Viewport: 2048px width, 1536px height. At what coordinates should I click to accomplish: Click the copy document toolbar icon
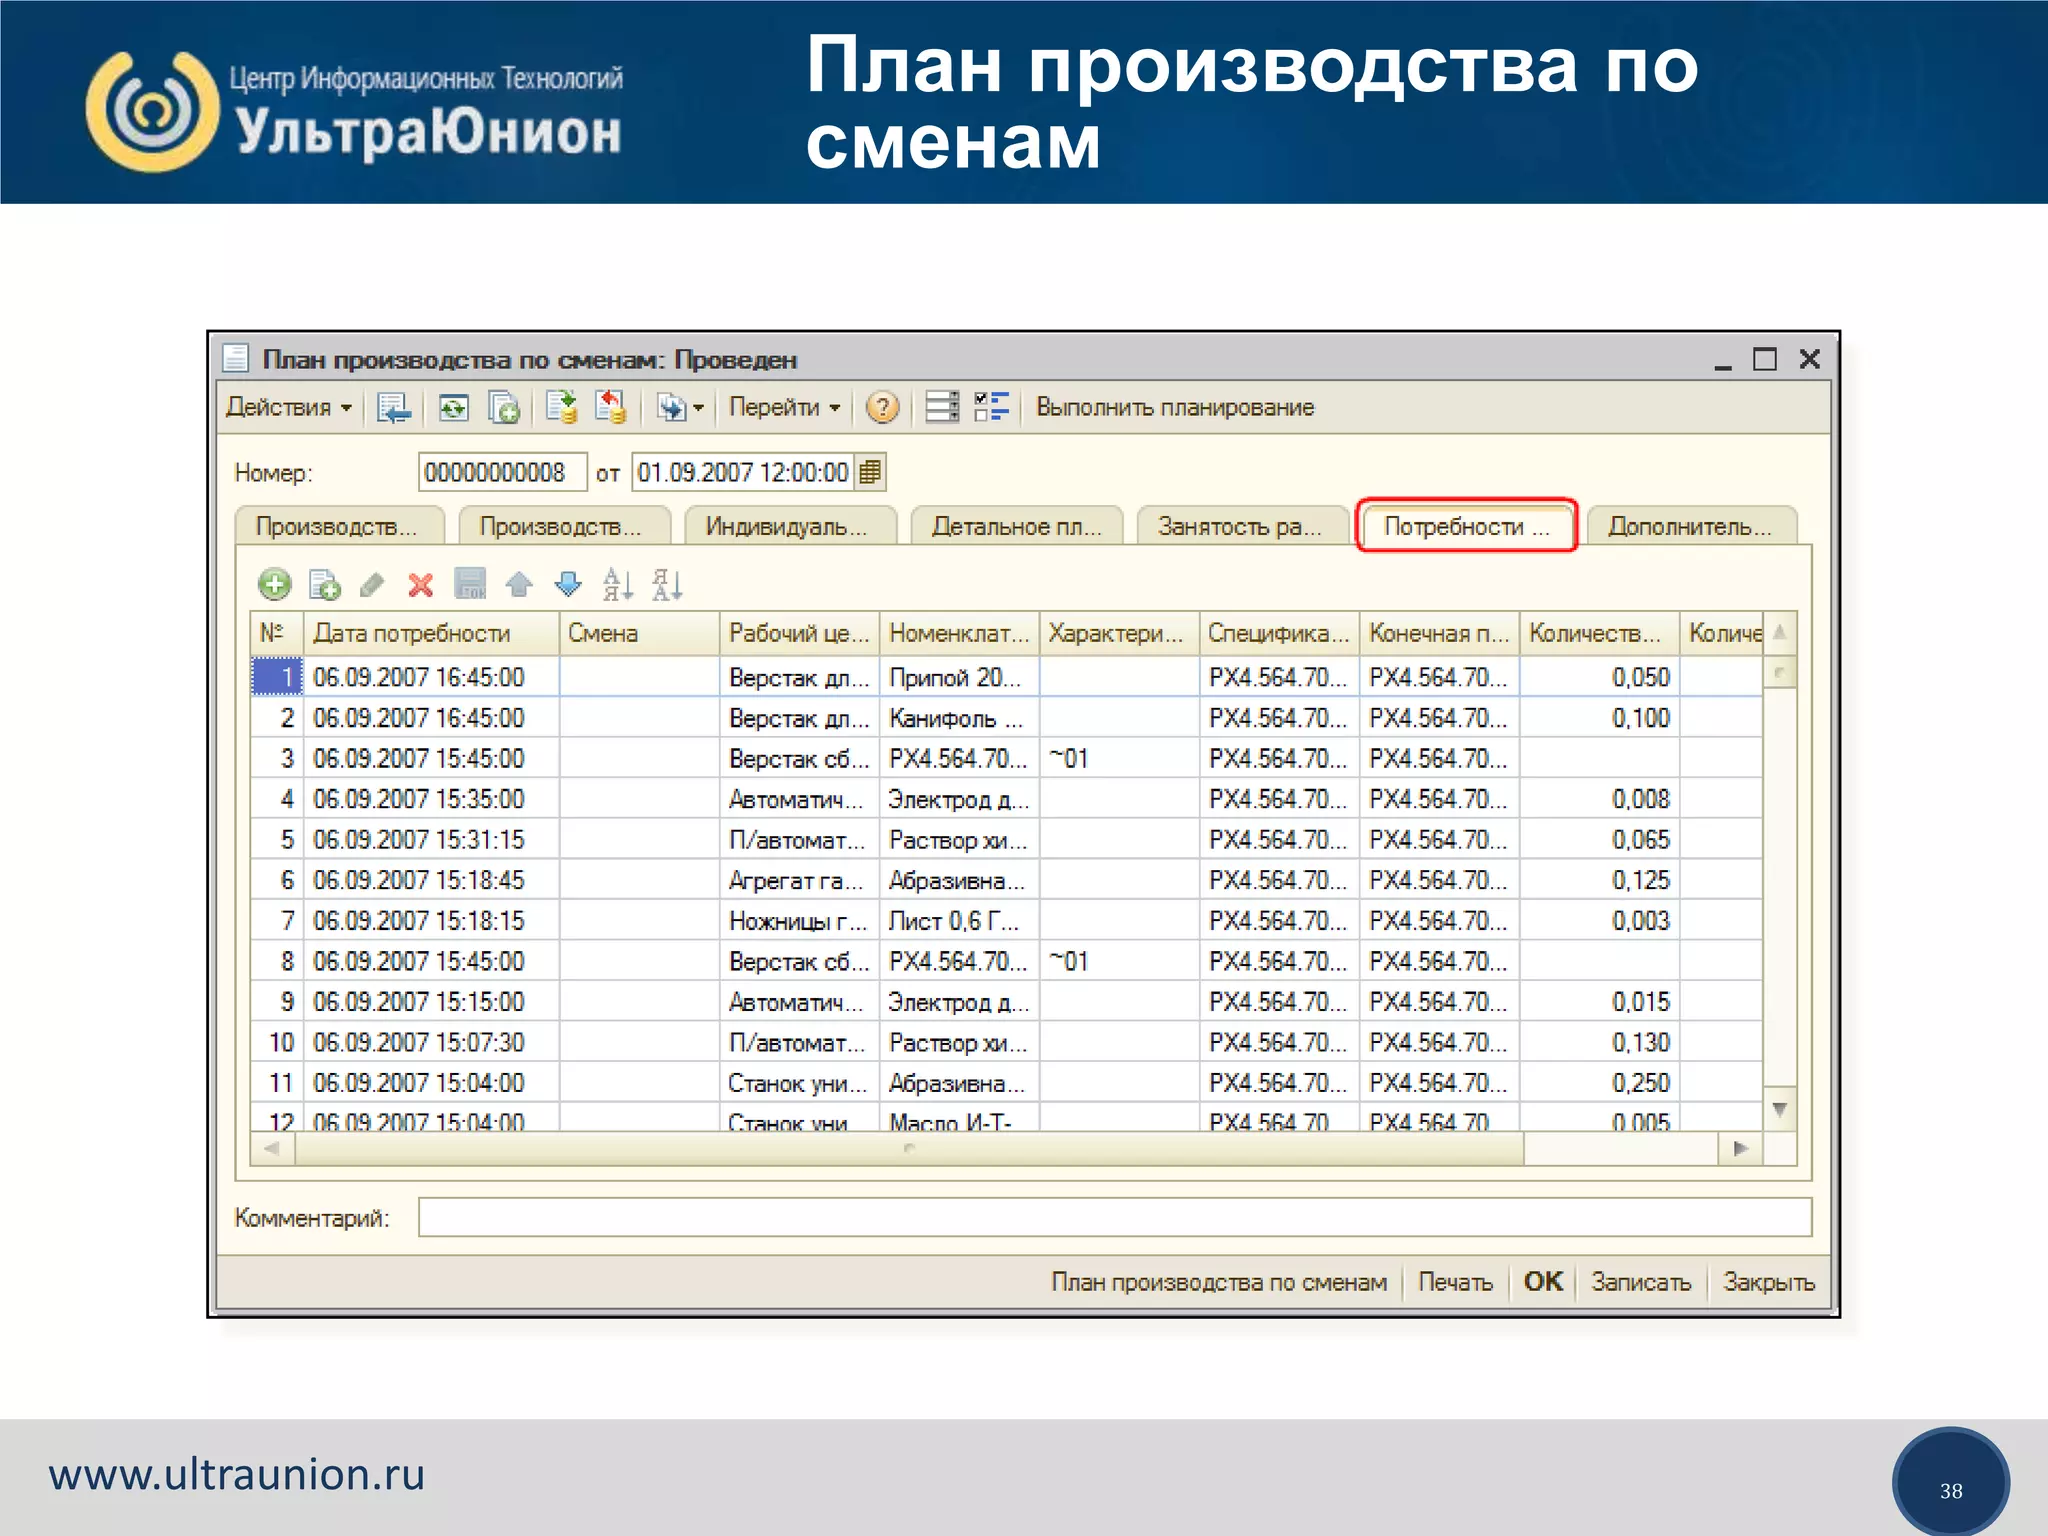click(503, 407)
